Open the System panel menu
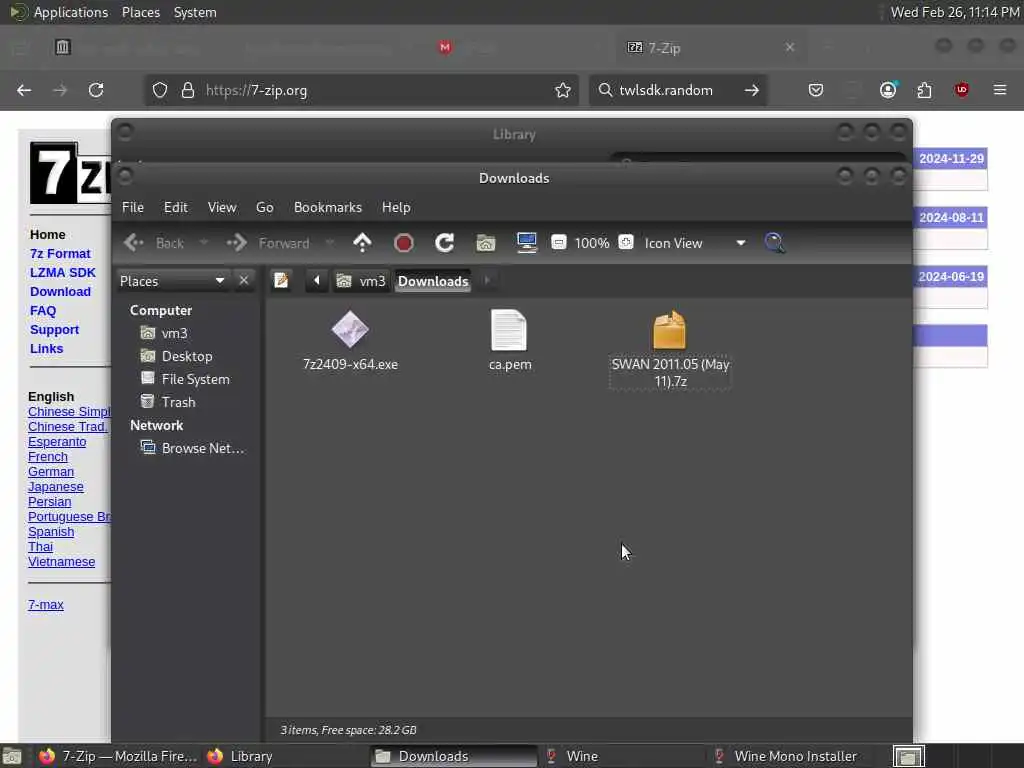The image size is (1024, 768). (x=195, y=12)
